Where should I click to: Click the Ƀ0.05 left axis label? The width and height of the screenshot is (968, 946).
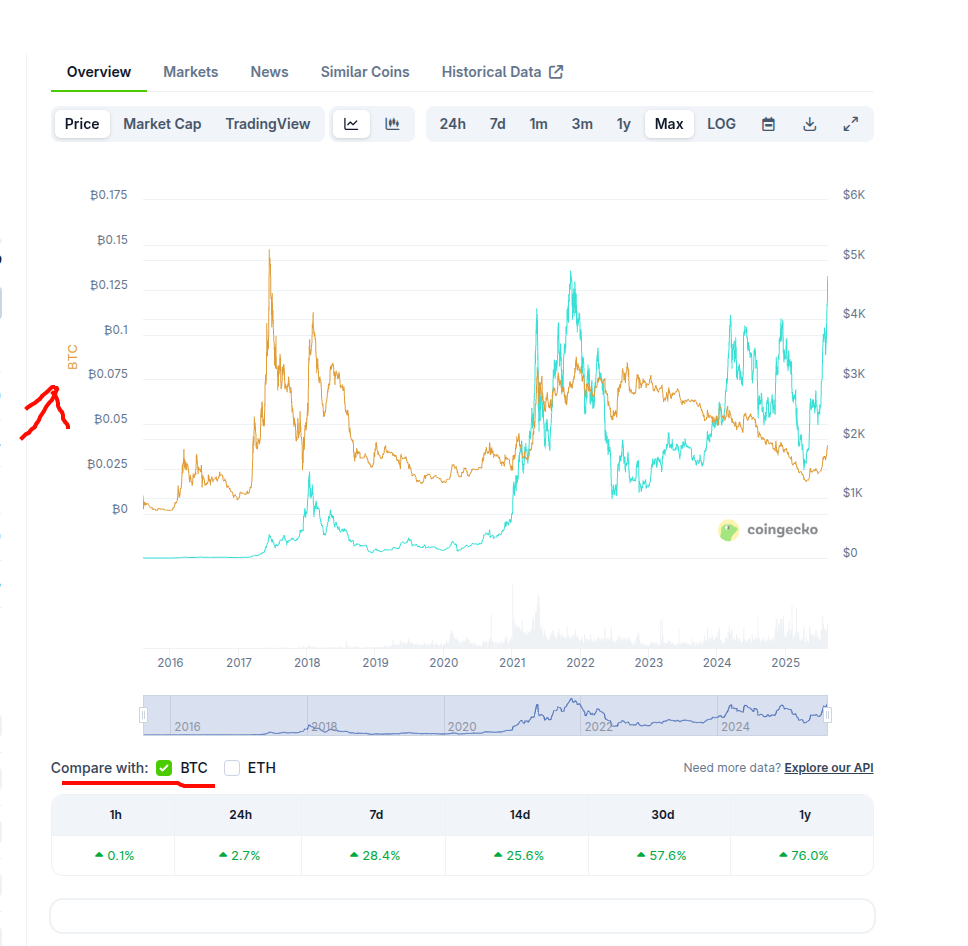[111, 419]
